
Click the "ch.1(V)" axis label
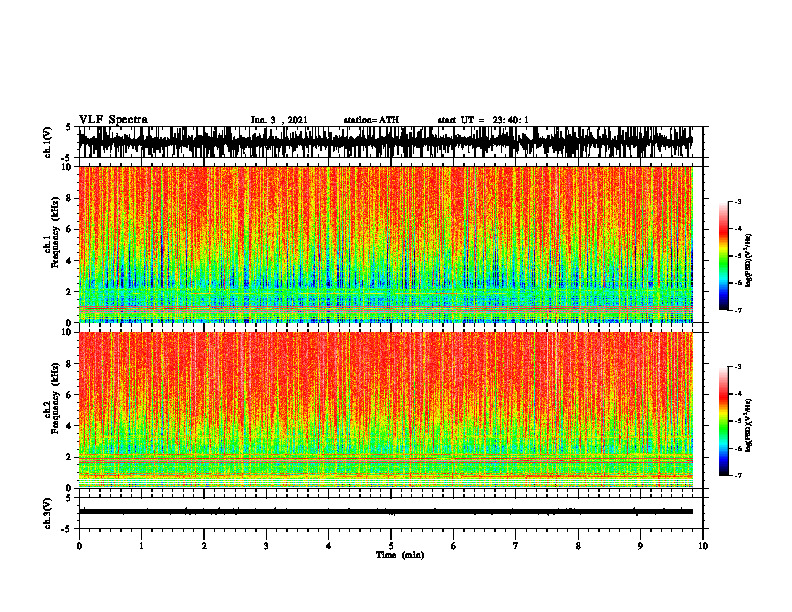pyautogui.click(x=48, y=142)
